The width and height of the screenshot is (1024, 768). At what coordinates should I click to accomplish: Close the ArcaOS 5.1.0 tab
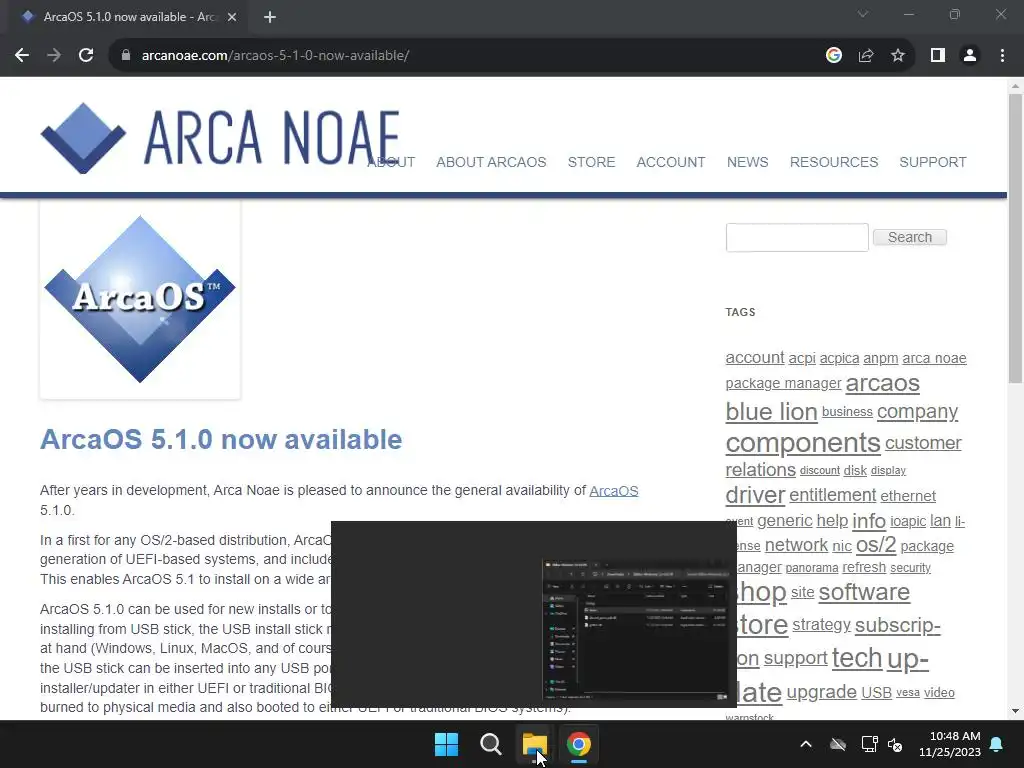[x=232, y=17]
